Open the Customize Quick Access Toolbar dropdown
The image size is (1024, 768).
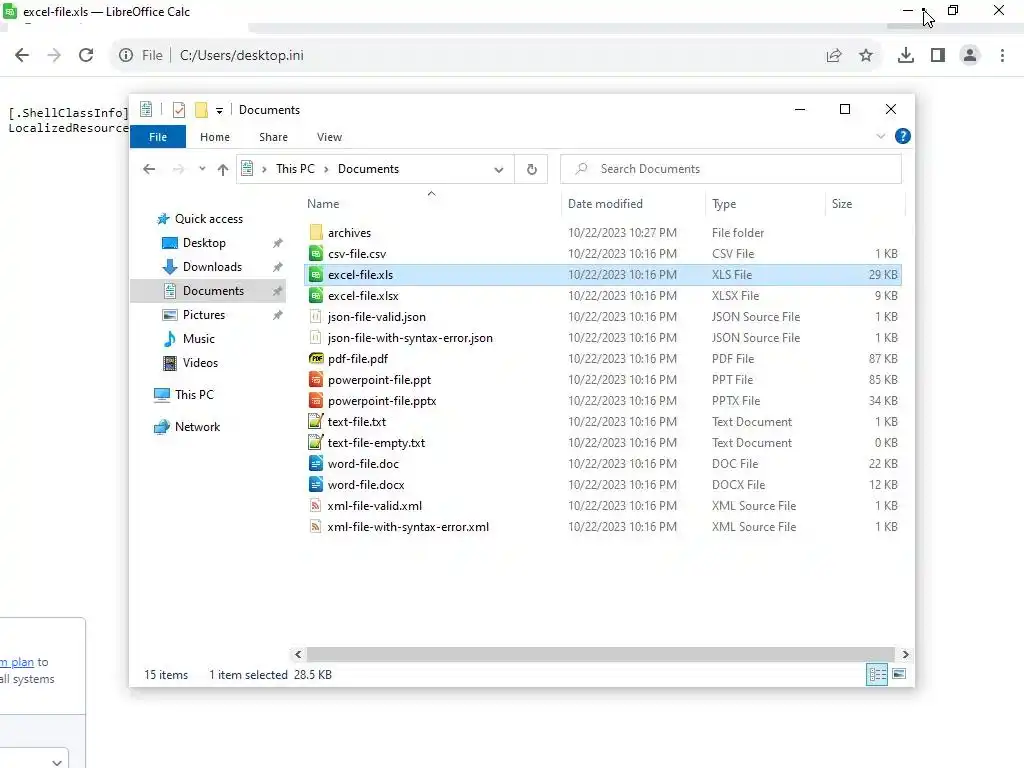click(219, 110)
